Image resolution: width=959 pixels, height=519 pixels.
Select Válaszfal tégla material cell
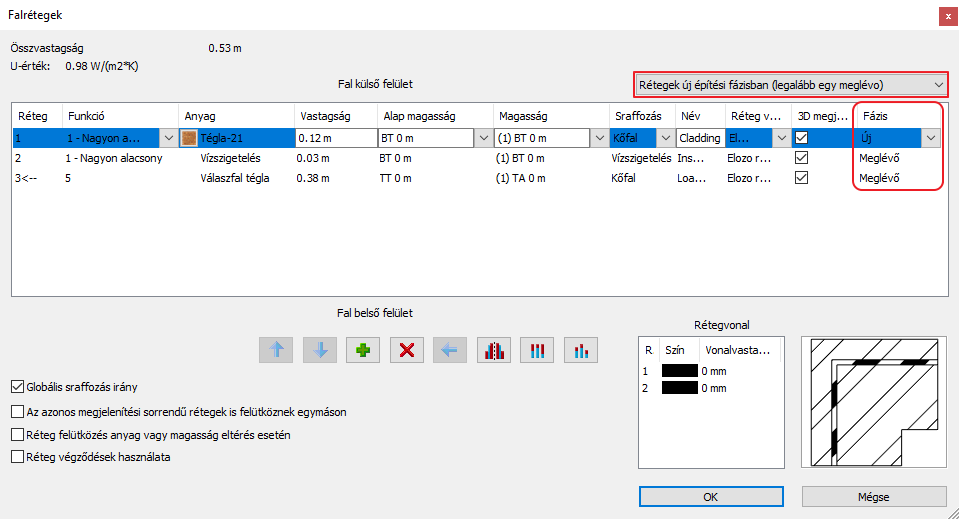[234, 178]
